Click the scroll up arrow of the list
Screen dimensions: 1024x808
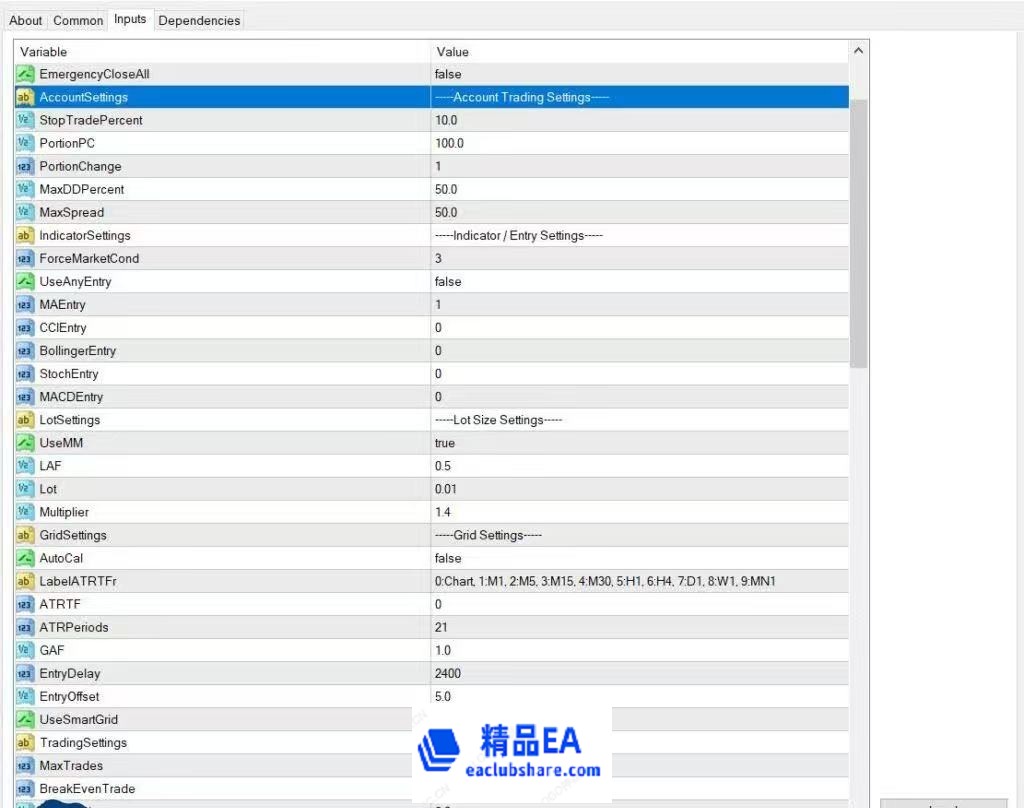coord(859,51)
